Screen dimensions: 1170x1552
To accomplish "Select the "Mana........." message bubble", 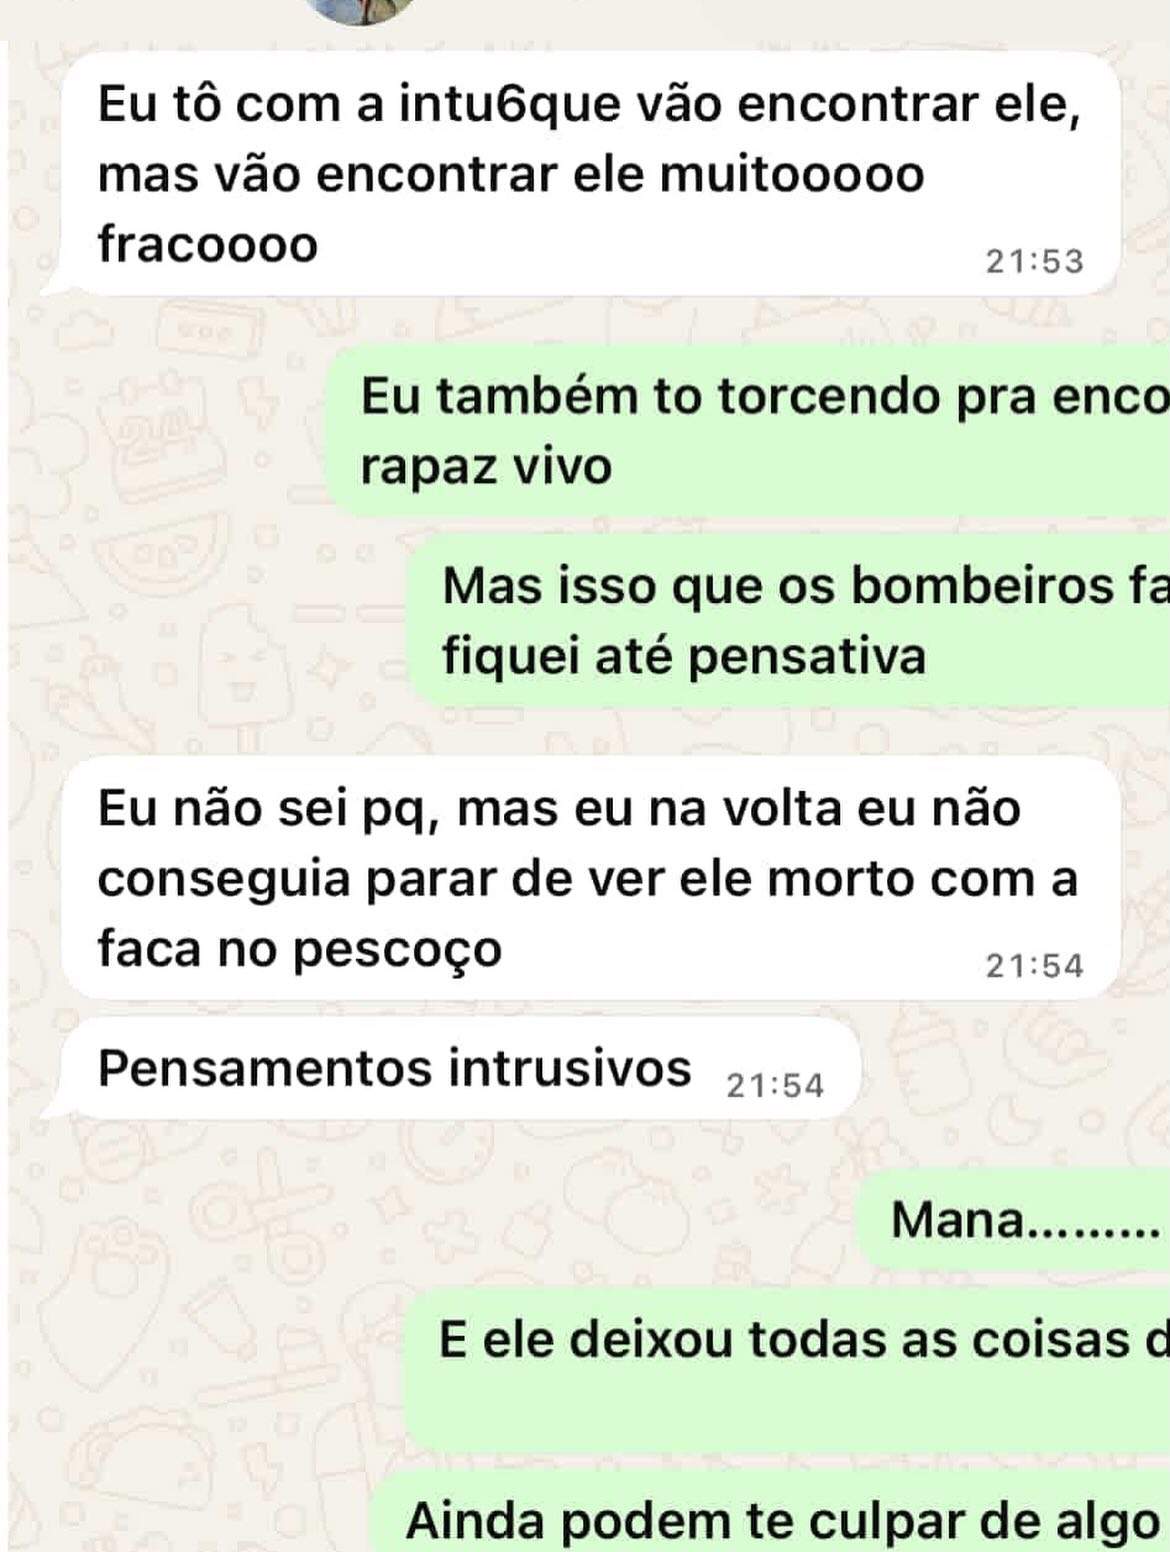I will point(1013,1220).
